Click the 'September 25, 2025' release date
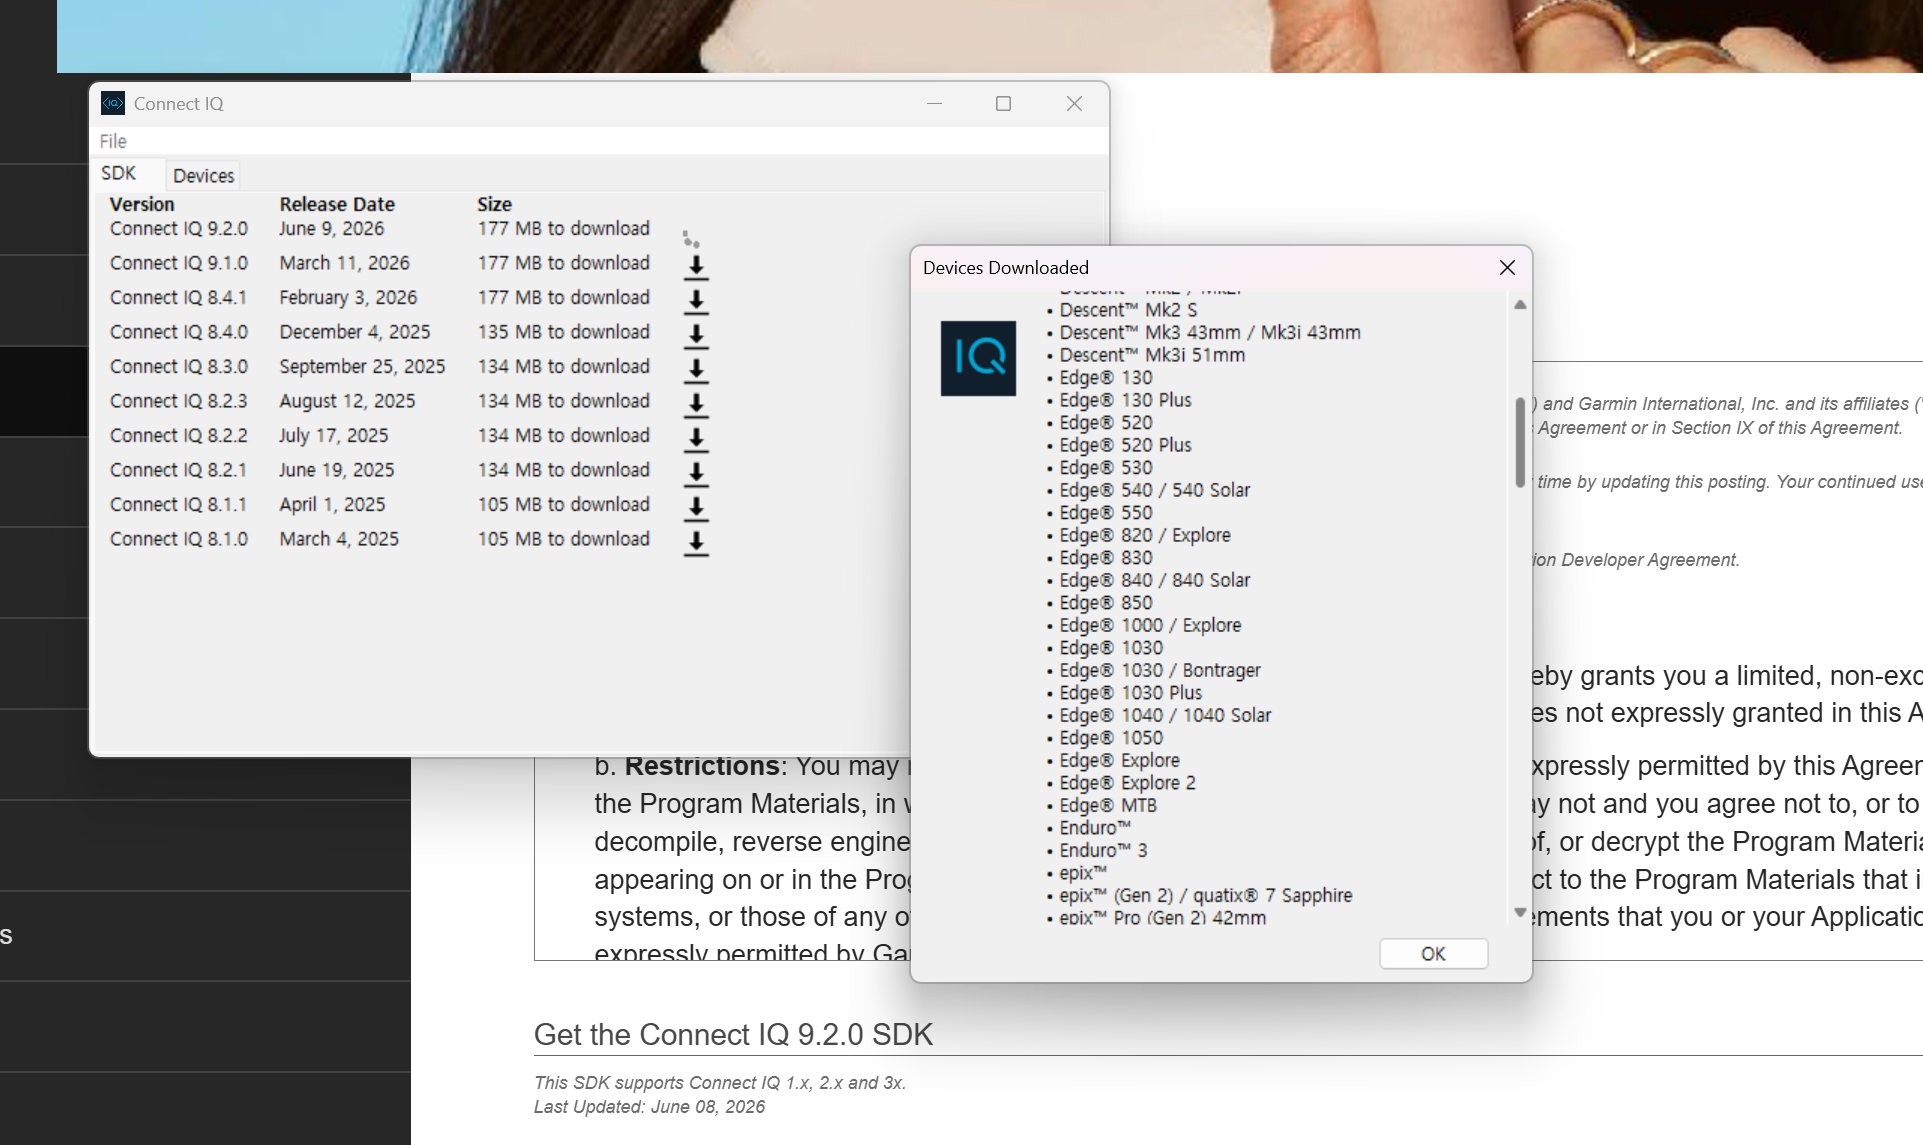1923x1145 pixels. [x=362, y=367]
